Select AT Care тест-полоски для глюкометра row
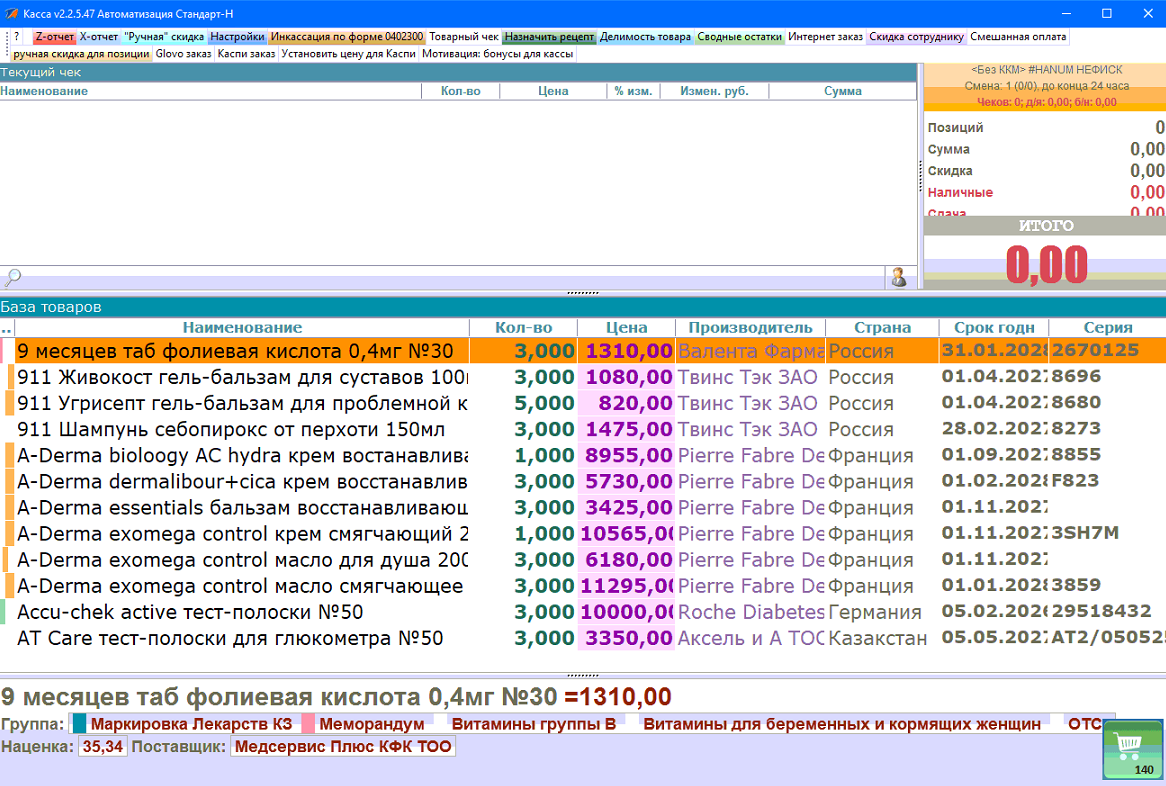This screenshot has height=786, width=1166. tap(583, 638)
